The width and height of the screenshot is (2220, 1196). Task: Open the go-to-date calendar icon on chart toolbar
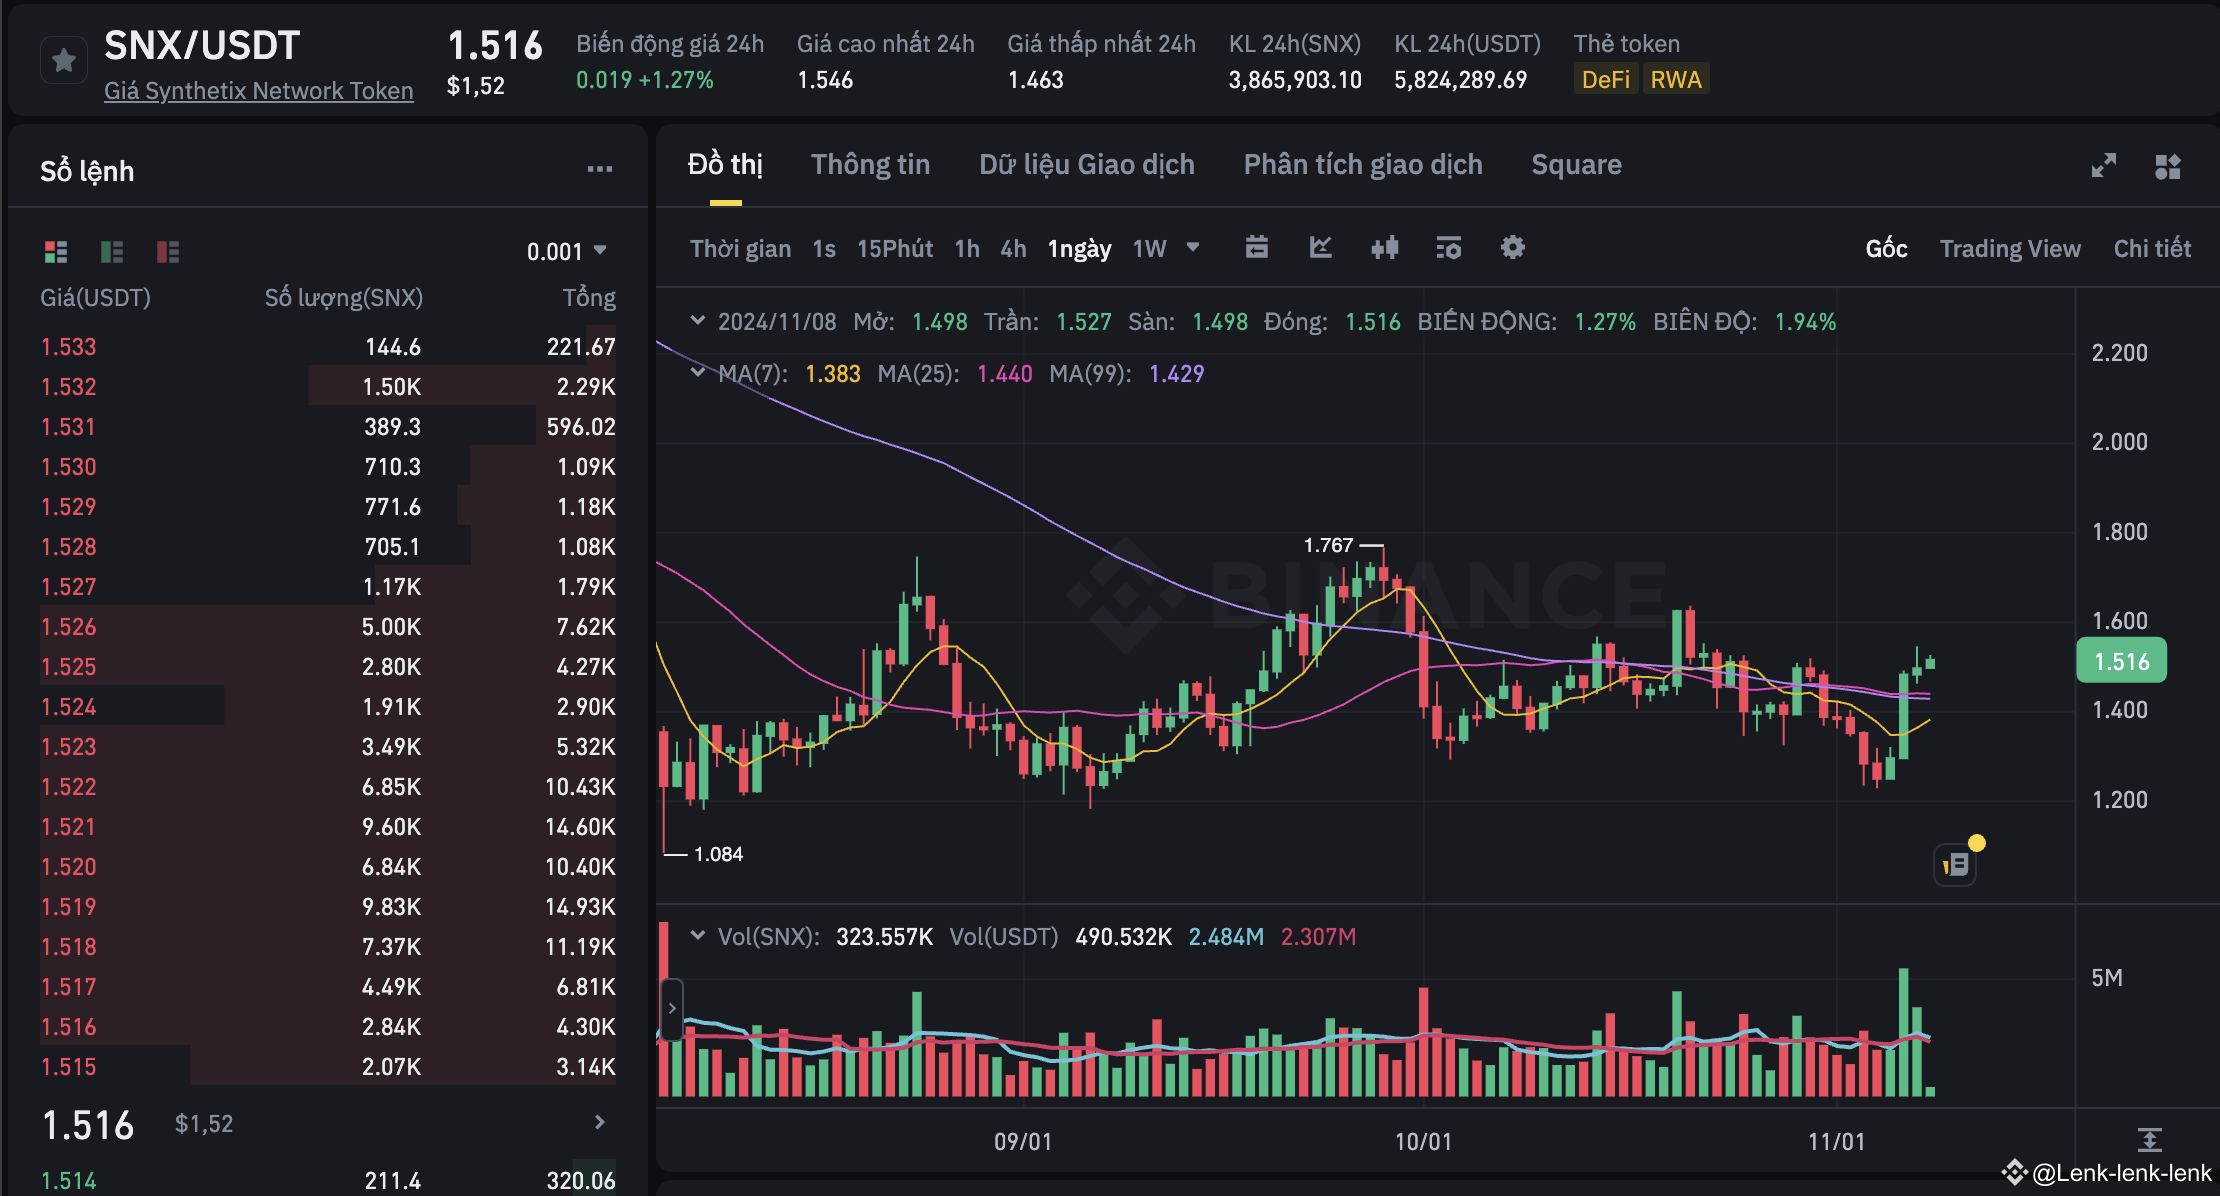pos(1258,248)
